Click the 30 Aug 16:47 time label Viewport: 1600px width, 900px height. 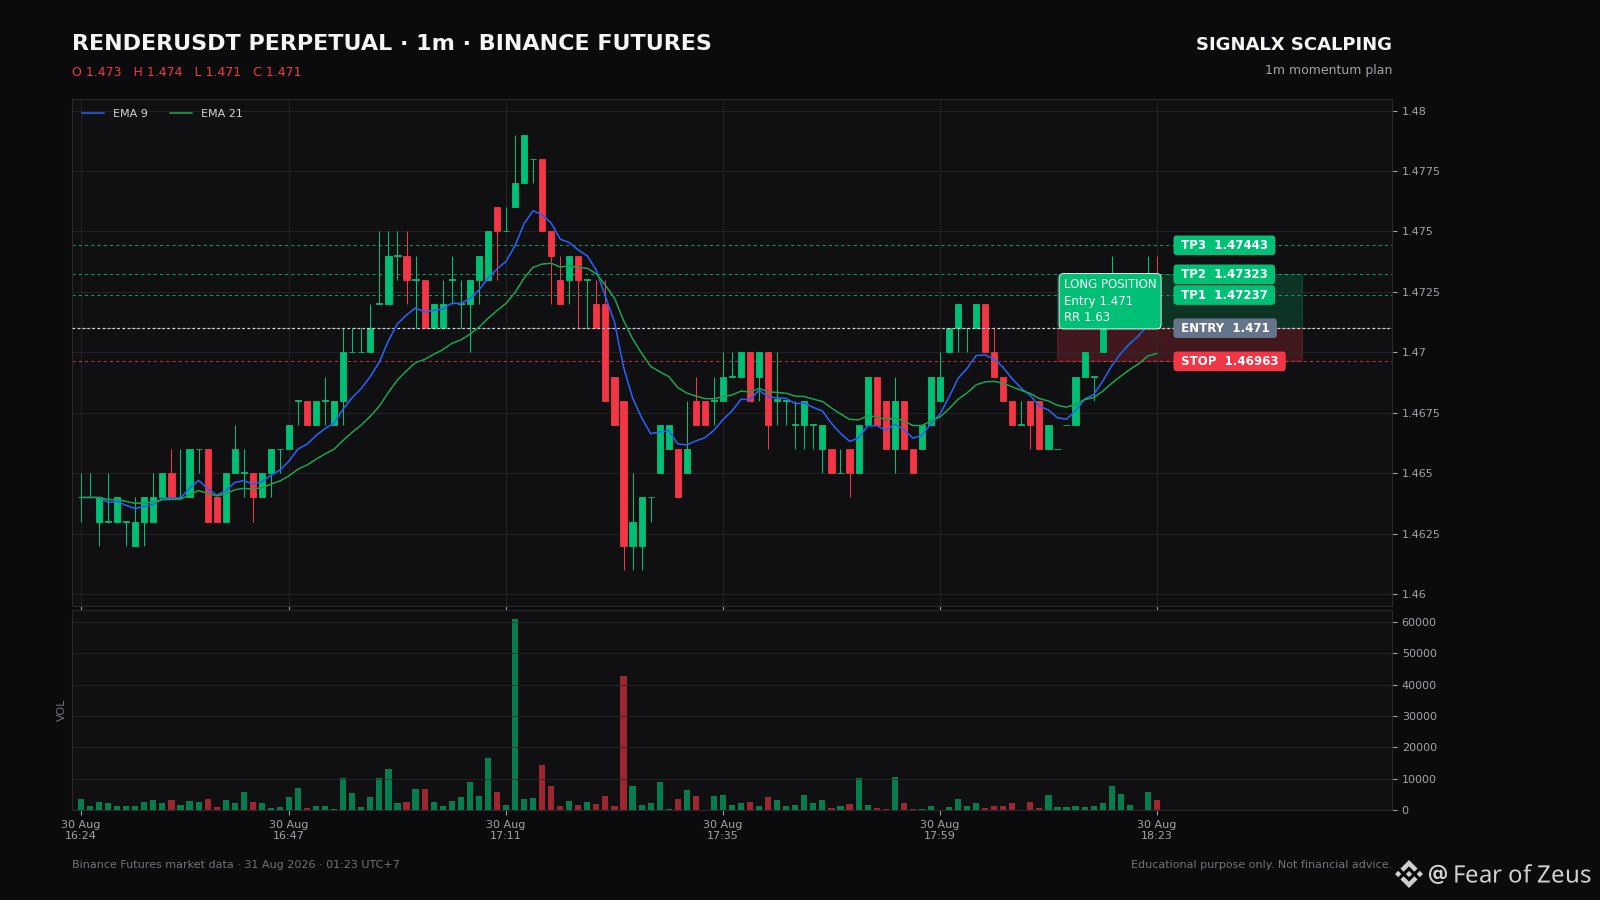[289, 830]
